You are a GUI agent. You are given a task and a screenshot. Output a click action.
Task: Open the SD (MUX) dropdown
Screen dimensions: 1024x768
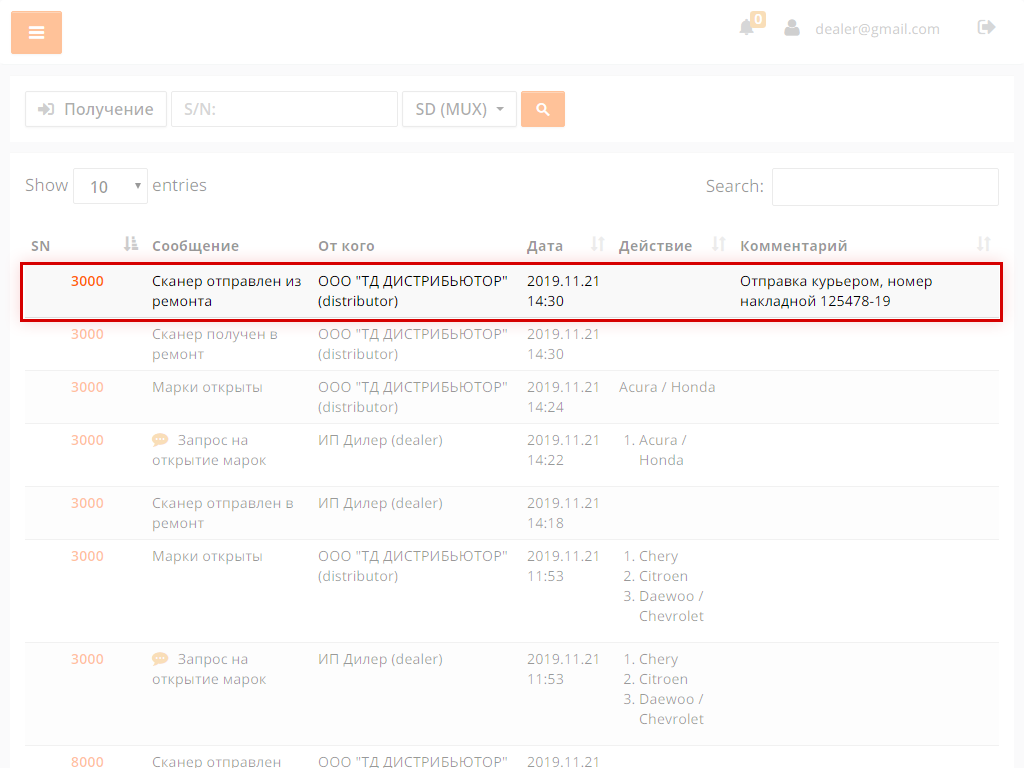pos(459,109)
